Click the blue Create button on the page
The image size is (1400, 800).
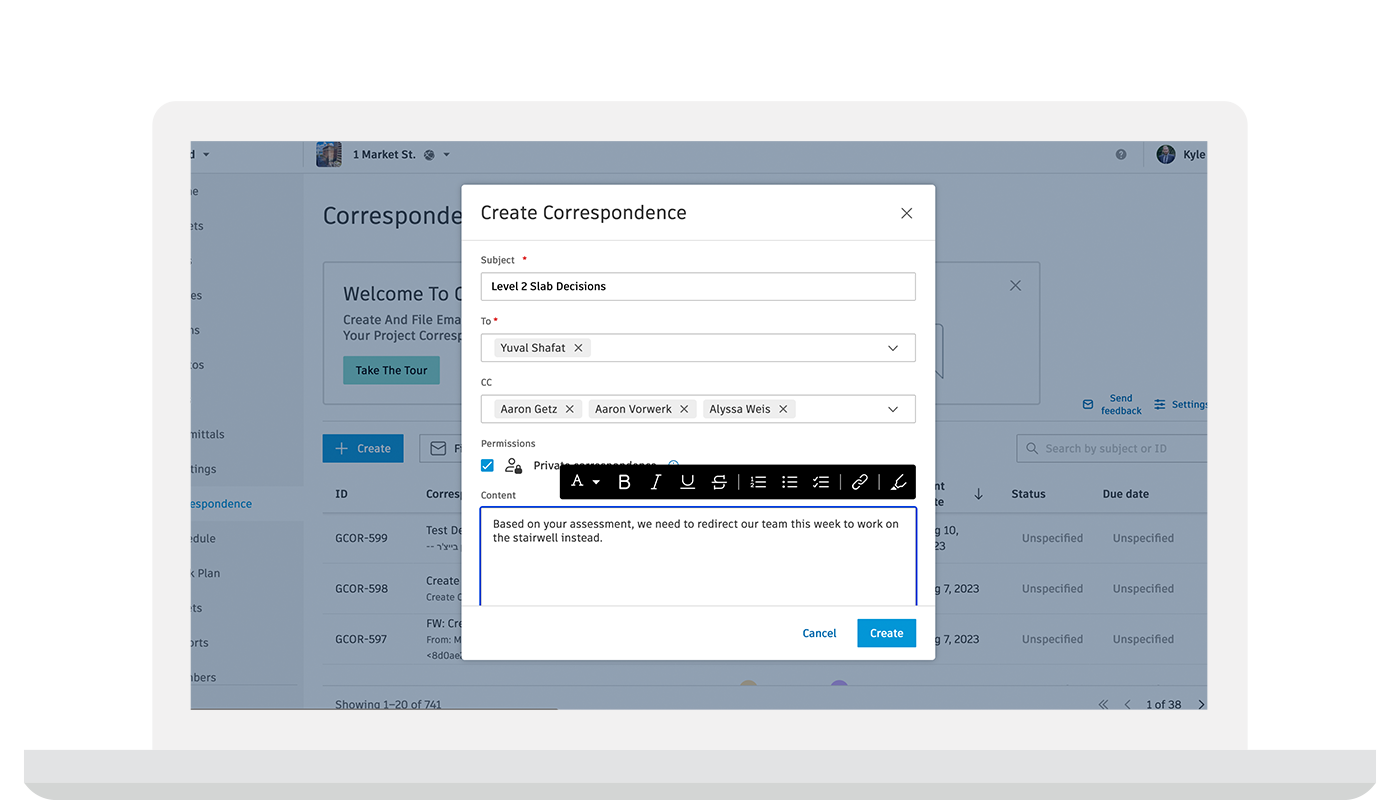(363, 448)
